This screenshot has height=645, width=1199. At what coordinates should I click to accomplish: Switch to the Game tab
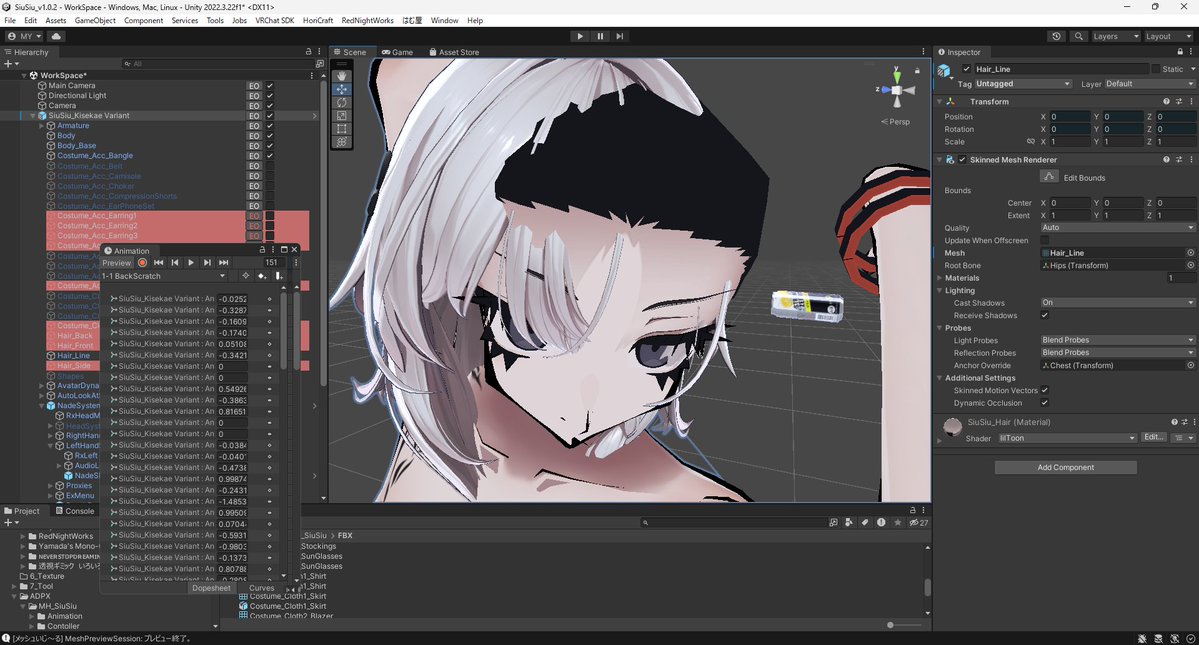[x=397, y=52]
